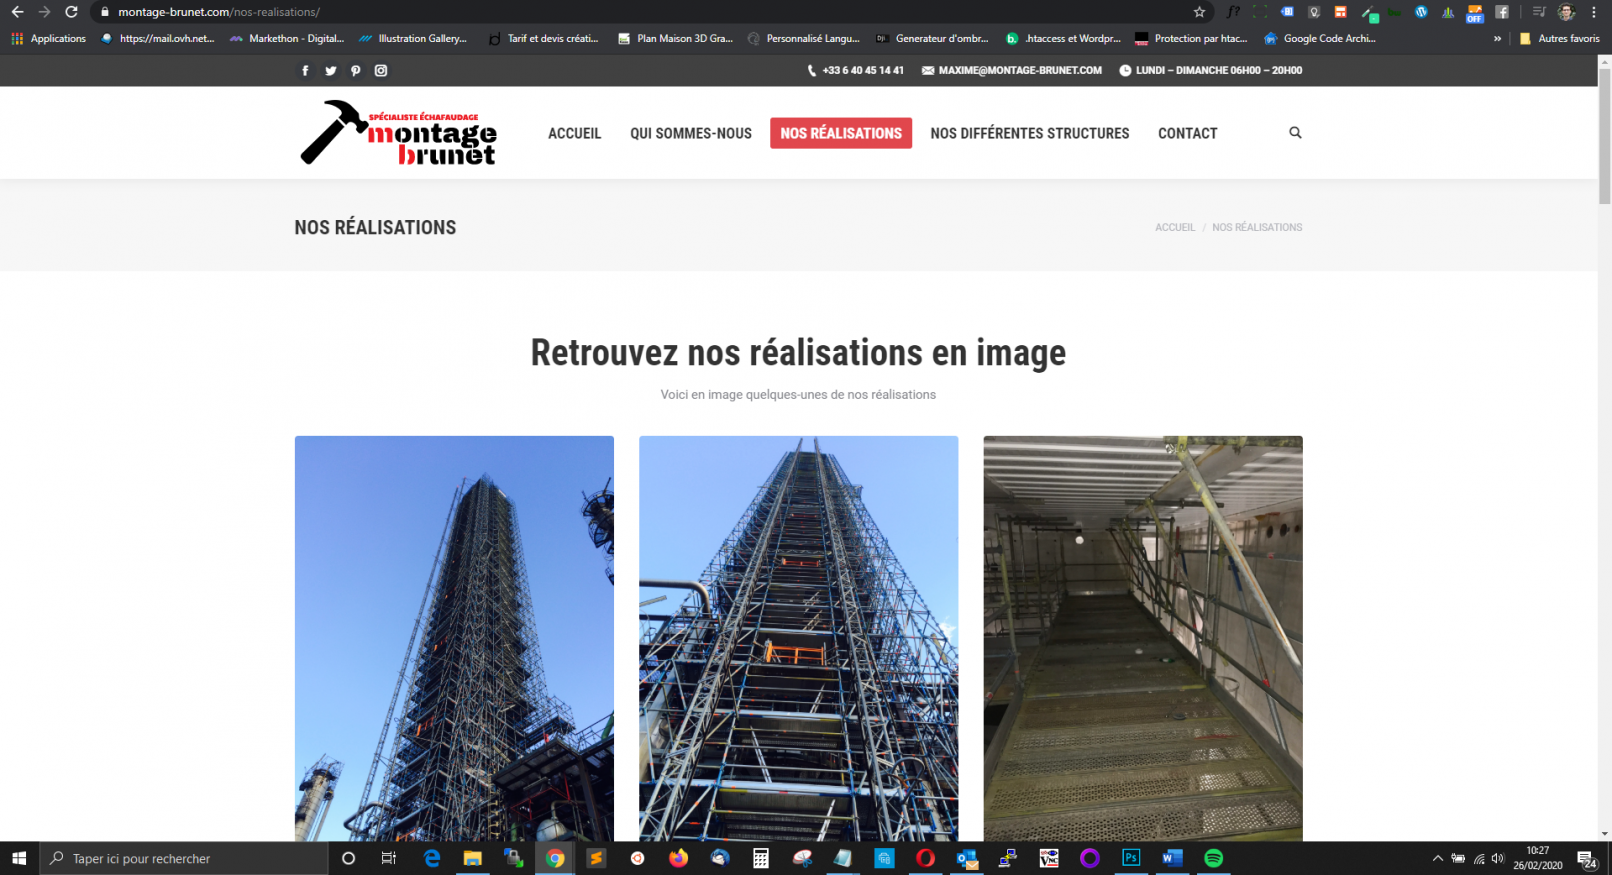Click the Accueil breadcrumb link

1174,228
